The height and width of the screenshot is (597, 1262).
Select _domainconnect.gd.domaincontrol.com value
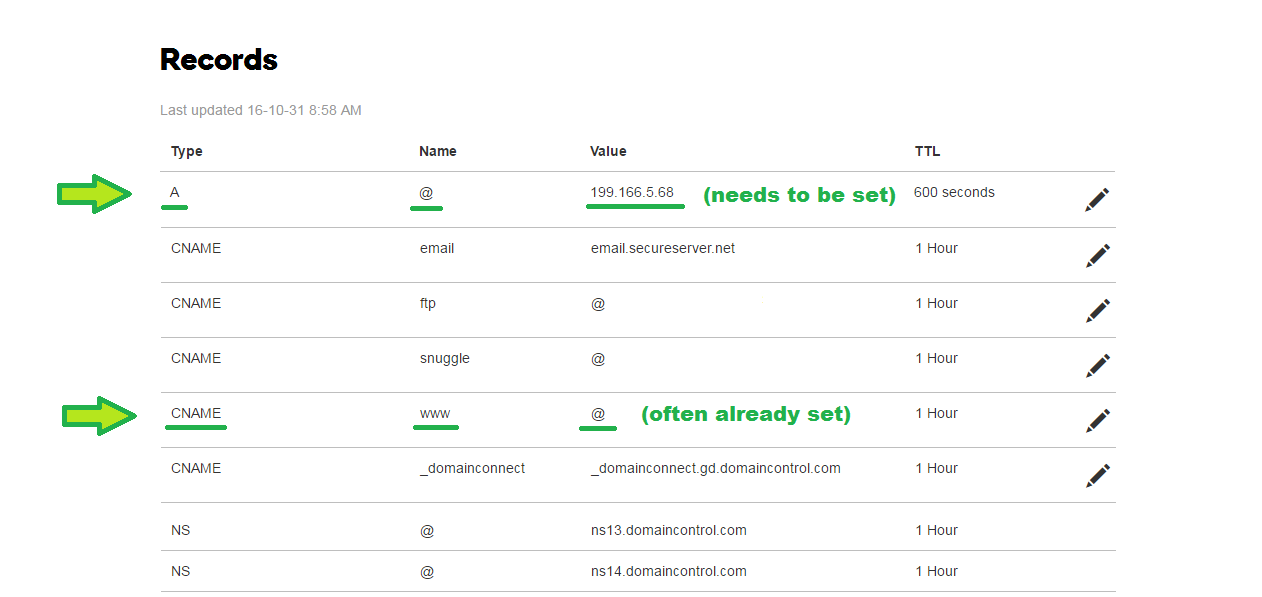pos(715,468)
